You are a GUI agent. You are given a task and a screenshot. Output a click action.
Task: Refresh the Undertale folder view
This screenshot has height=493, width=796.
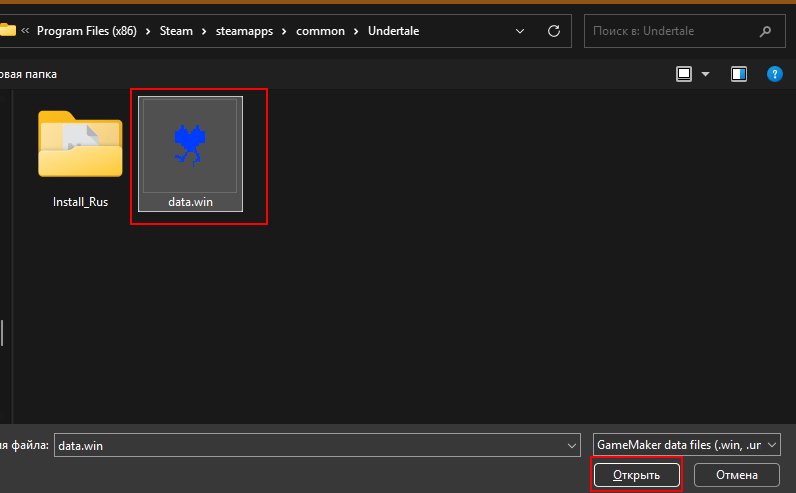coord(554,31)
